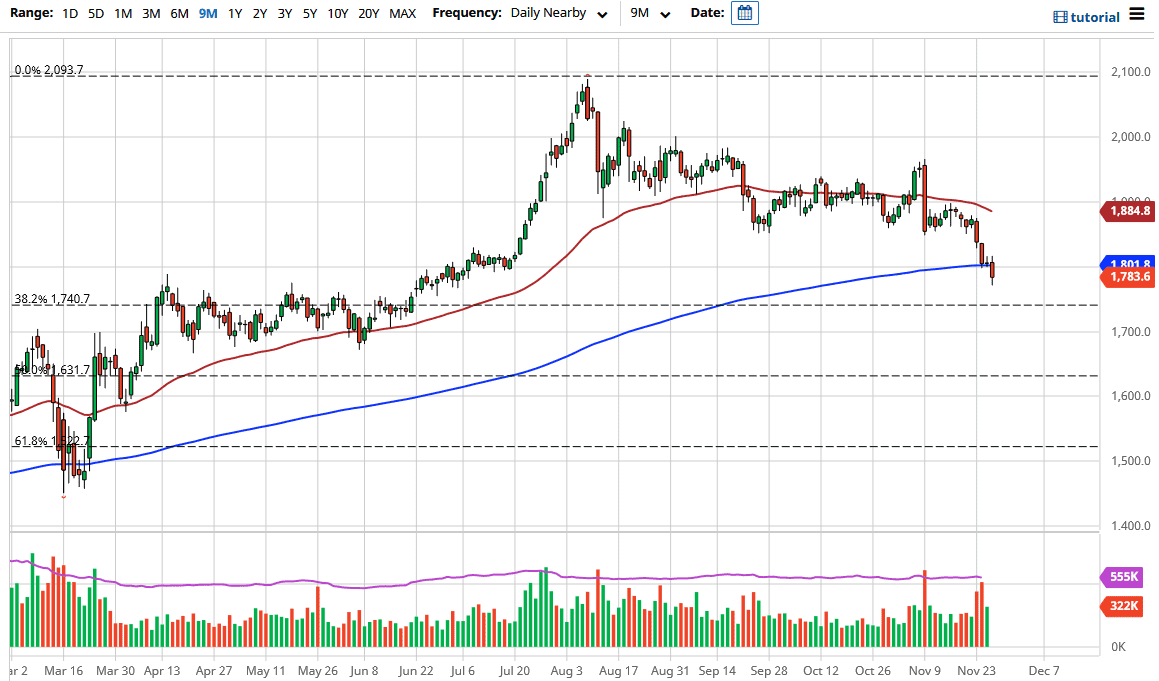Switch range to 1Y

235,14
